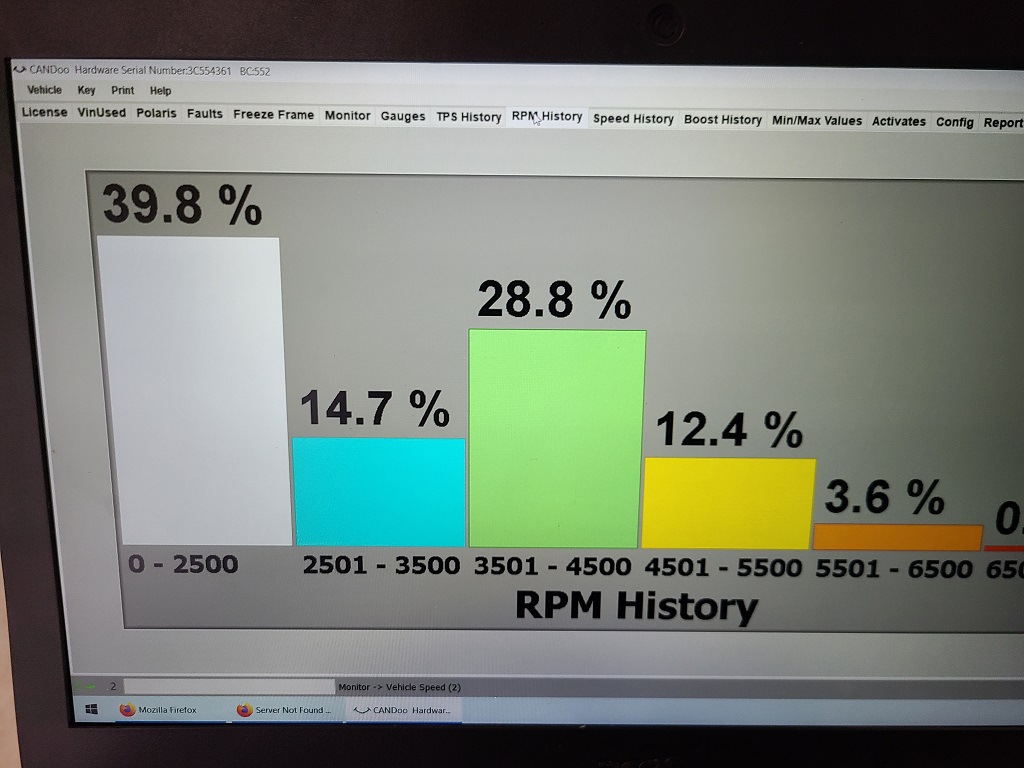Click the cyan 2501 - 3500 RPM bar
The image size is (1024, 768).
tap(378, 491)
